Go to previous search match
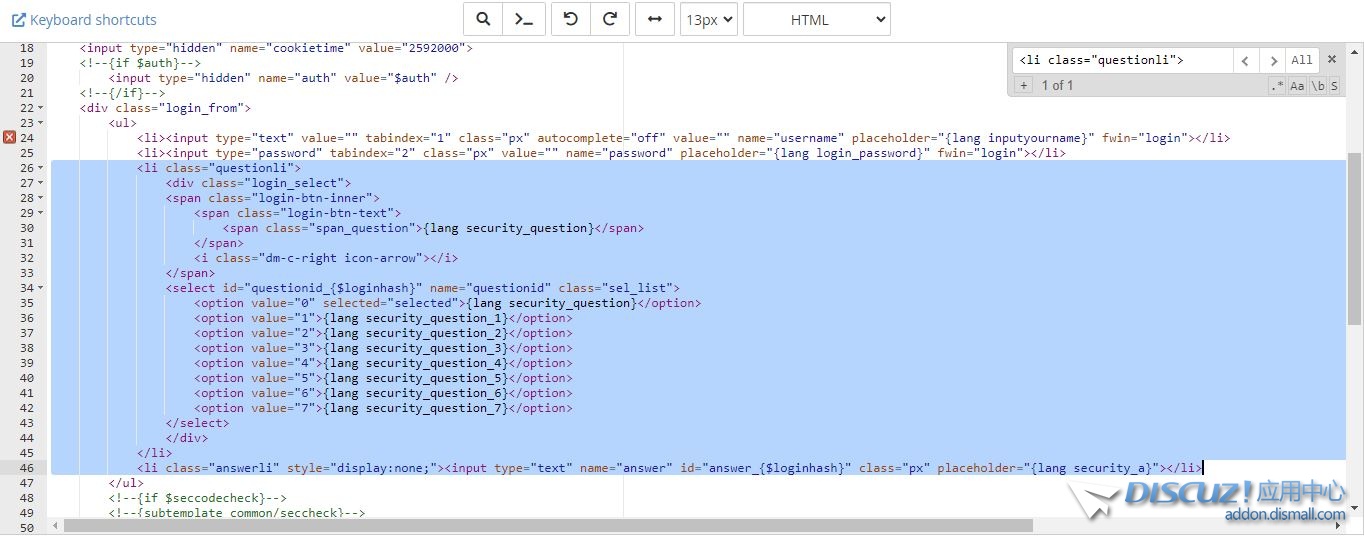 click(x=1245, y=60)
